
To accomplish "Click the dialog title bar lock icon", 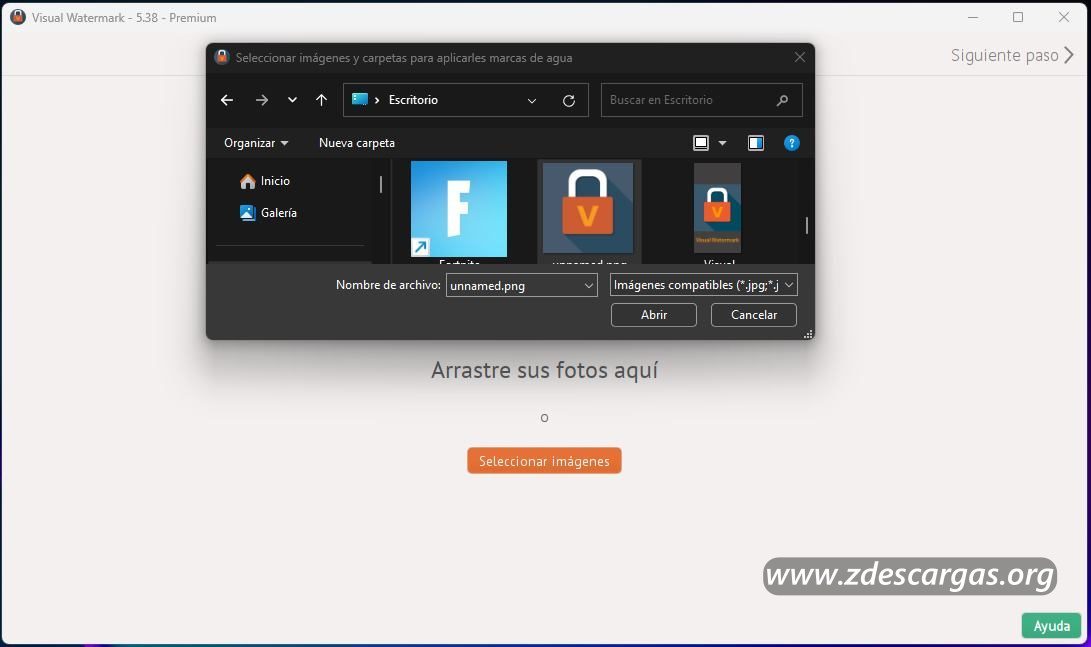I will pyautogui.click(x=222, y=57).
